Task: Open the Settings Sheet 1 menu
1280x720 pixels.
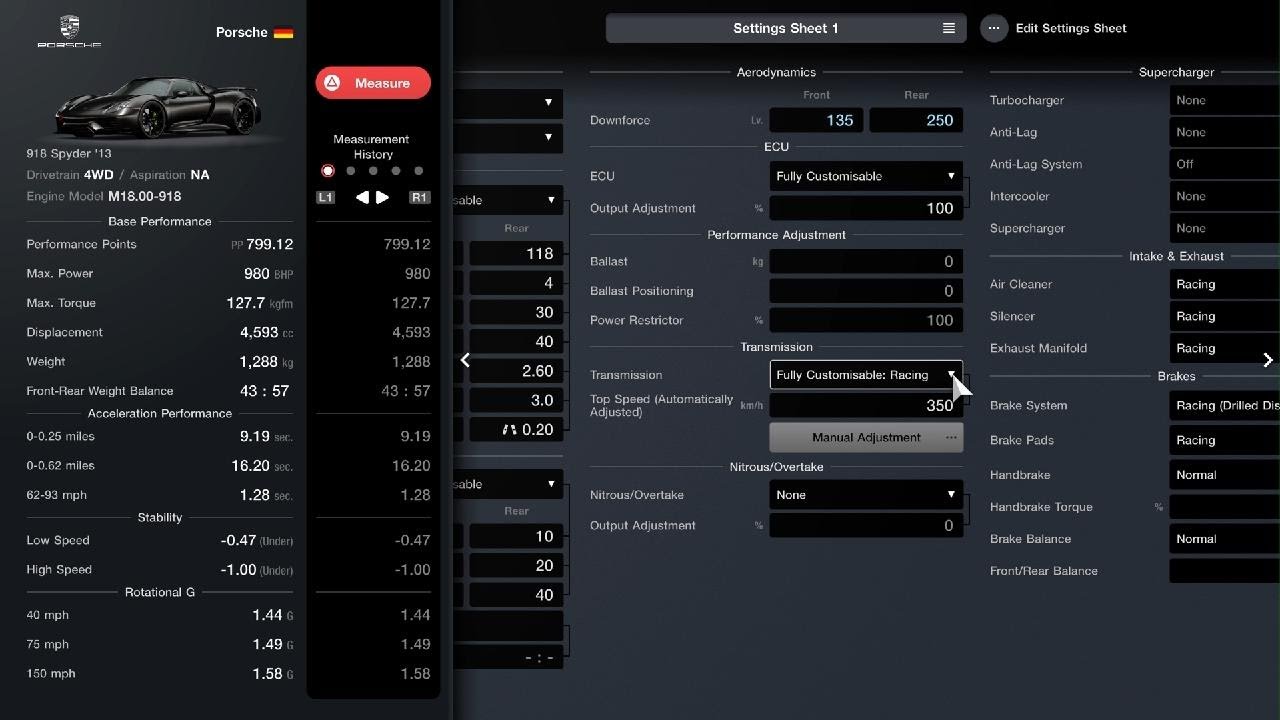Action: 786,28
